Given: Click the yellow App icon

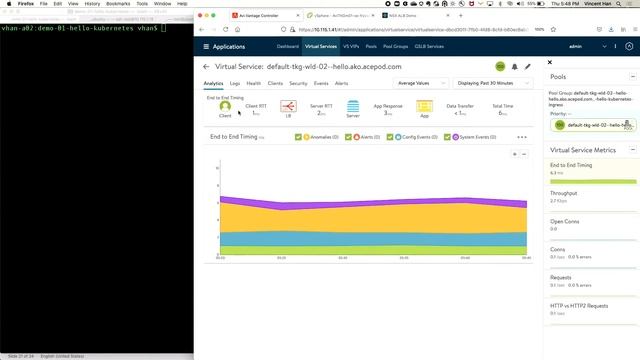Looking at the screenshot, I should click(424, 106).
